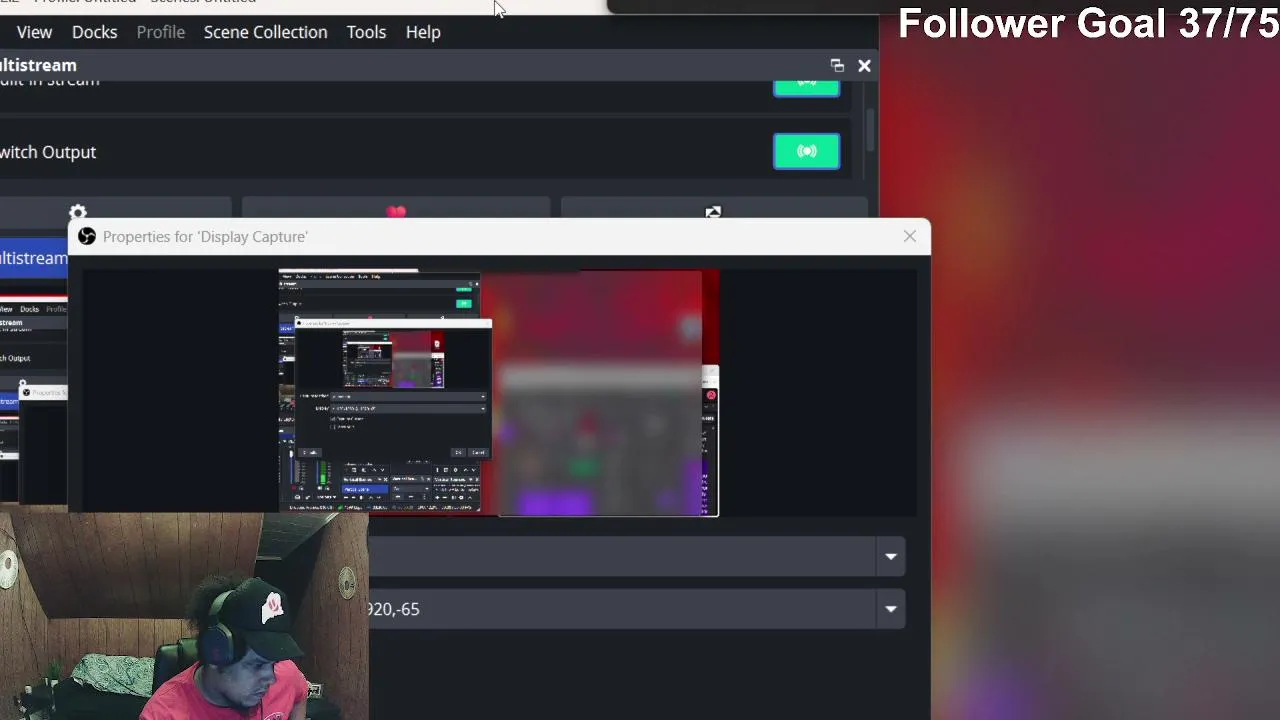Open Multistream settings via the gear icon

(x=78, y=211)
